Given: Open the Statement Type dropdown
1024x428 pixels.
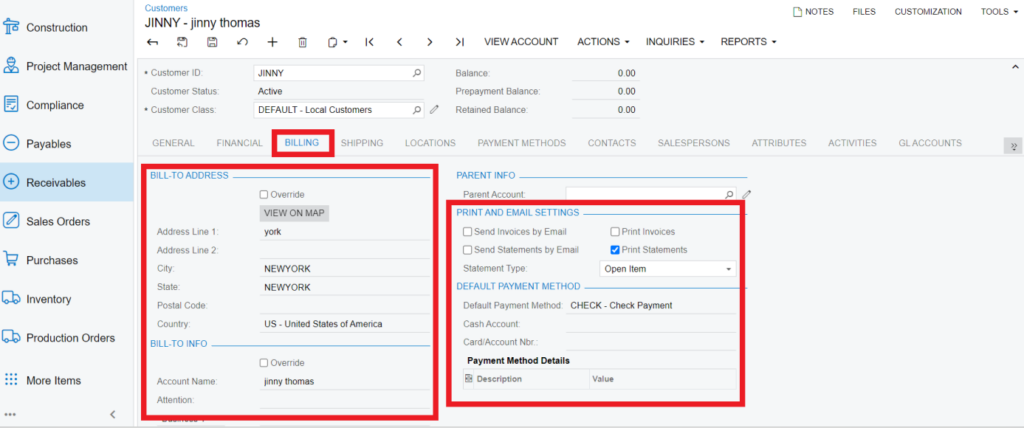Looking at the screenshot, I should coord(667,269).
